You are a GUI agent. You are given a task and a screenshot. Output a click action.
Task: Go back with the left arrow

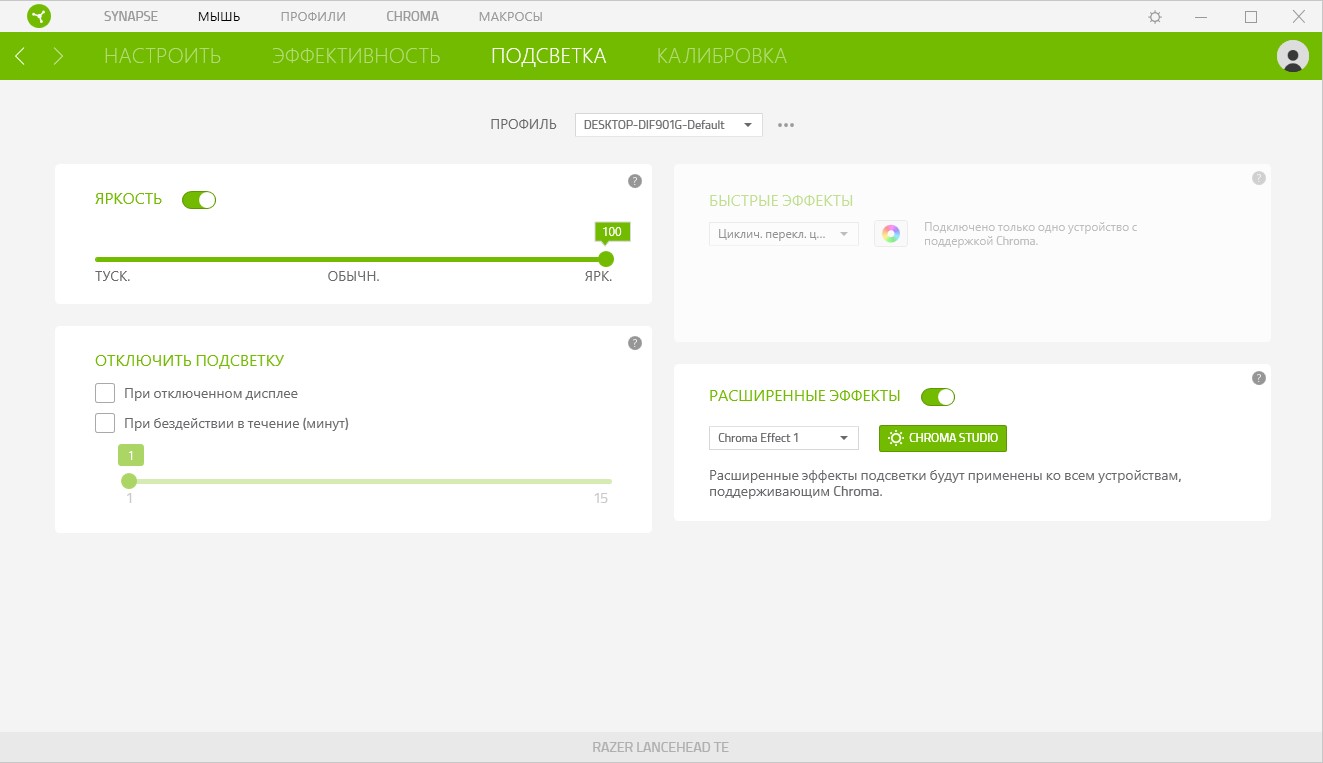pyautogui.click(x=20, y=56)
